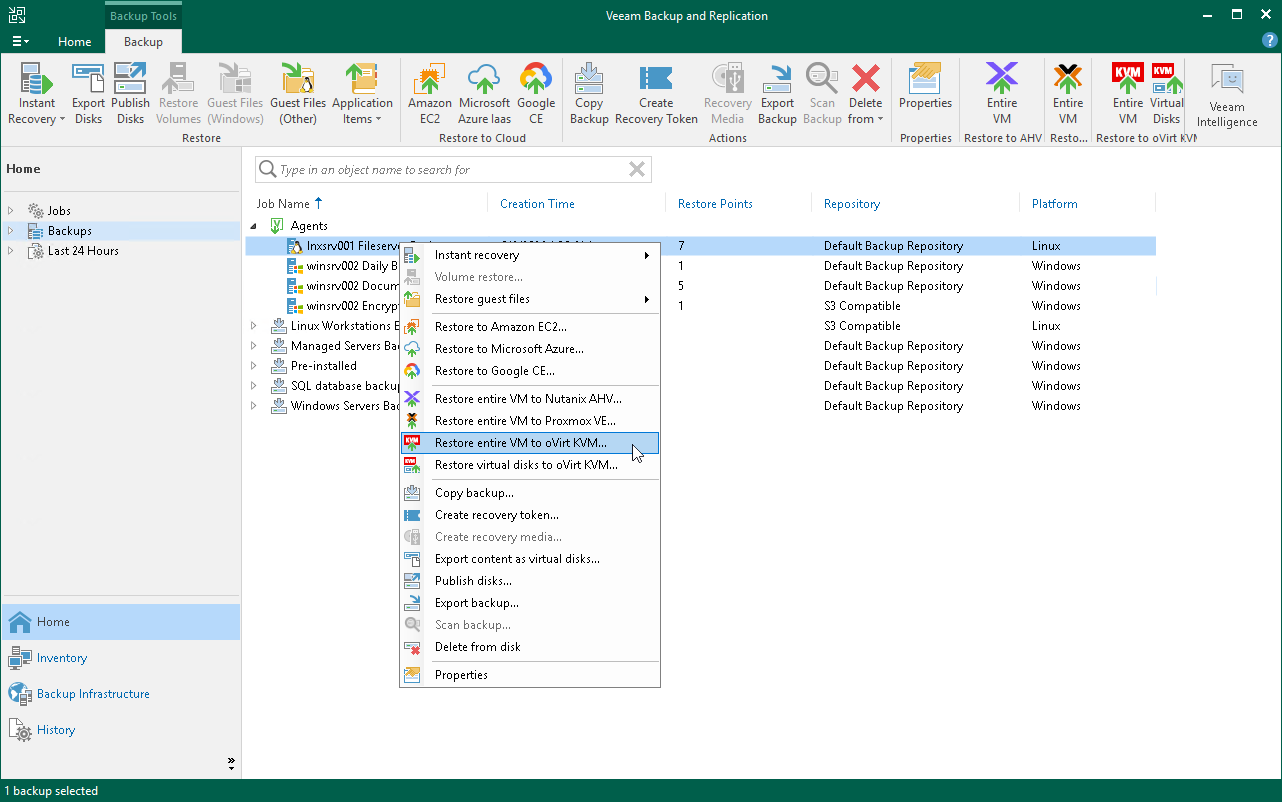
Task: Switch to the Home ribbon tab
Action: coord(75,42)
